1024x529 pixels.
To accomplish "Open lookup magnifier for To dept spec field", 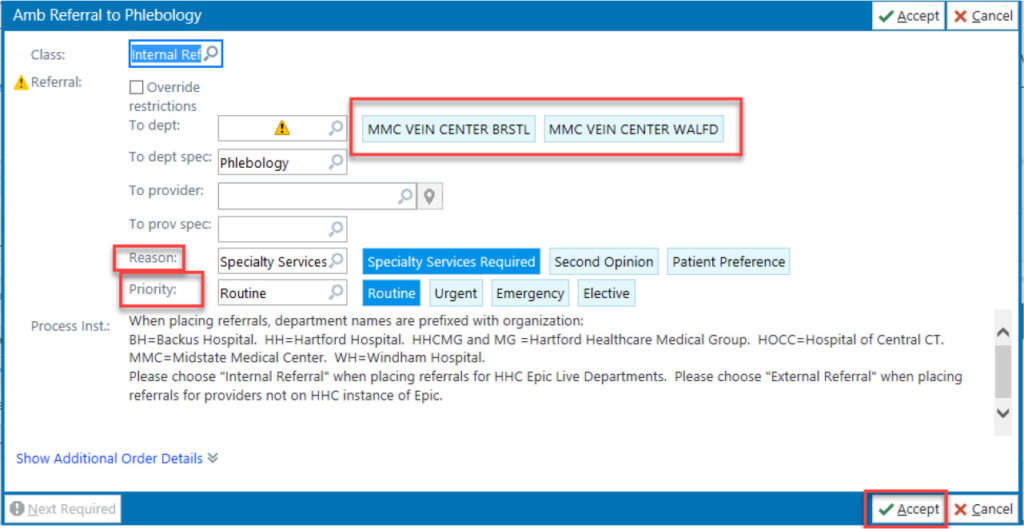I will [336, 162].
